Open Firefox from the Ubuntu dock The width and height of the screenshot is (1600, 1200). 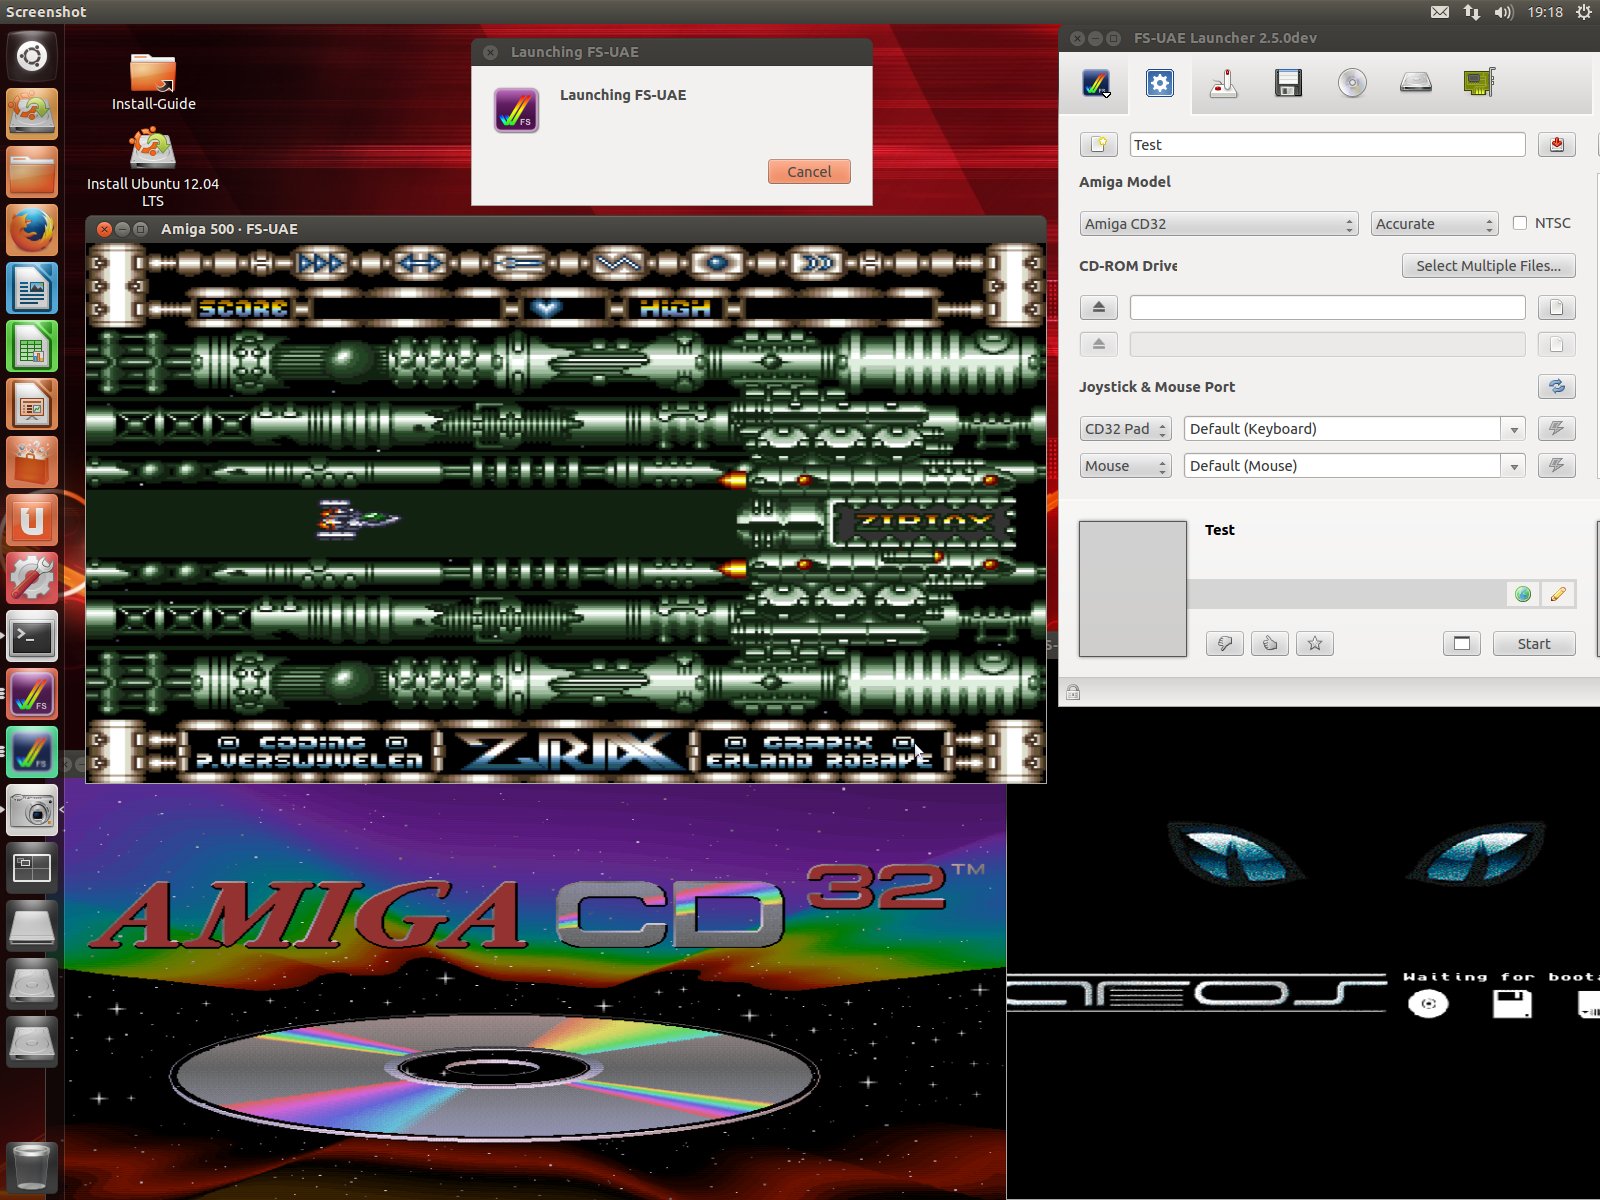[x=32, y=231]
